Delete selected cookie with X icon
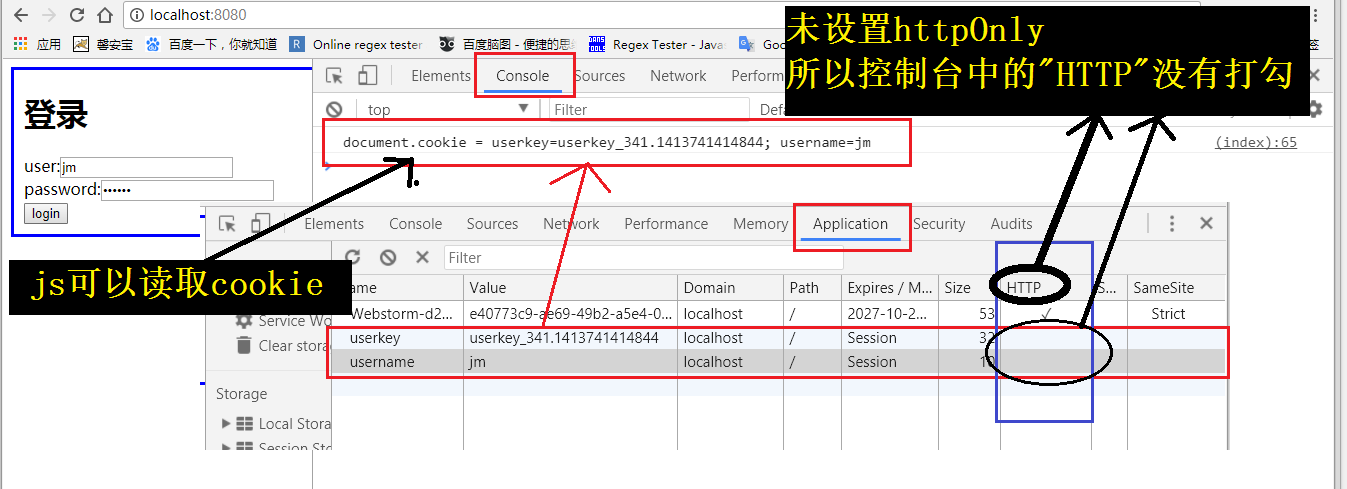The height and width of the screenshot is (489, 1347). [x=422, y=257]
